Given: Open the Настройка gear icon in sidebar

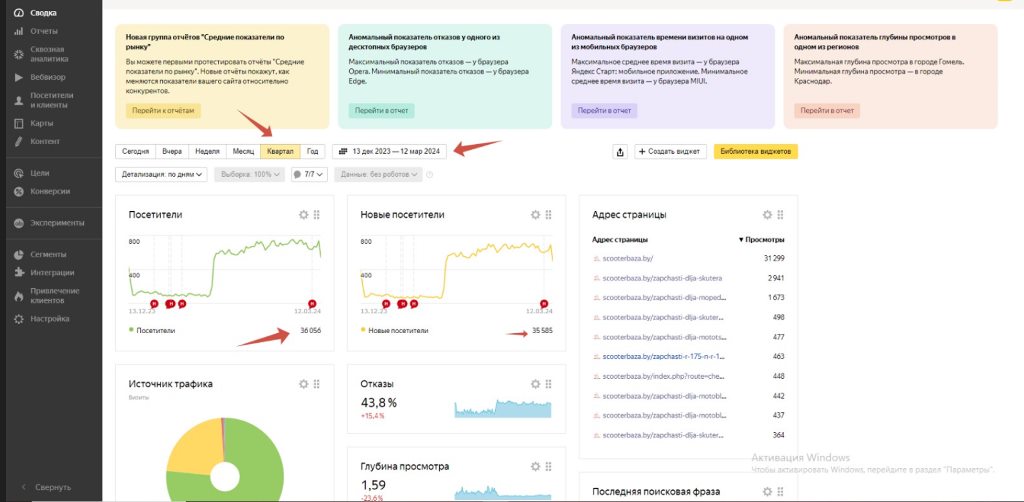Looking at the screenshot, I should tap(18, 319).
